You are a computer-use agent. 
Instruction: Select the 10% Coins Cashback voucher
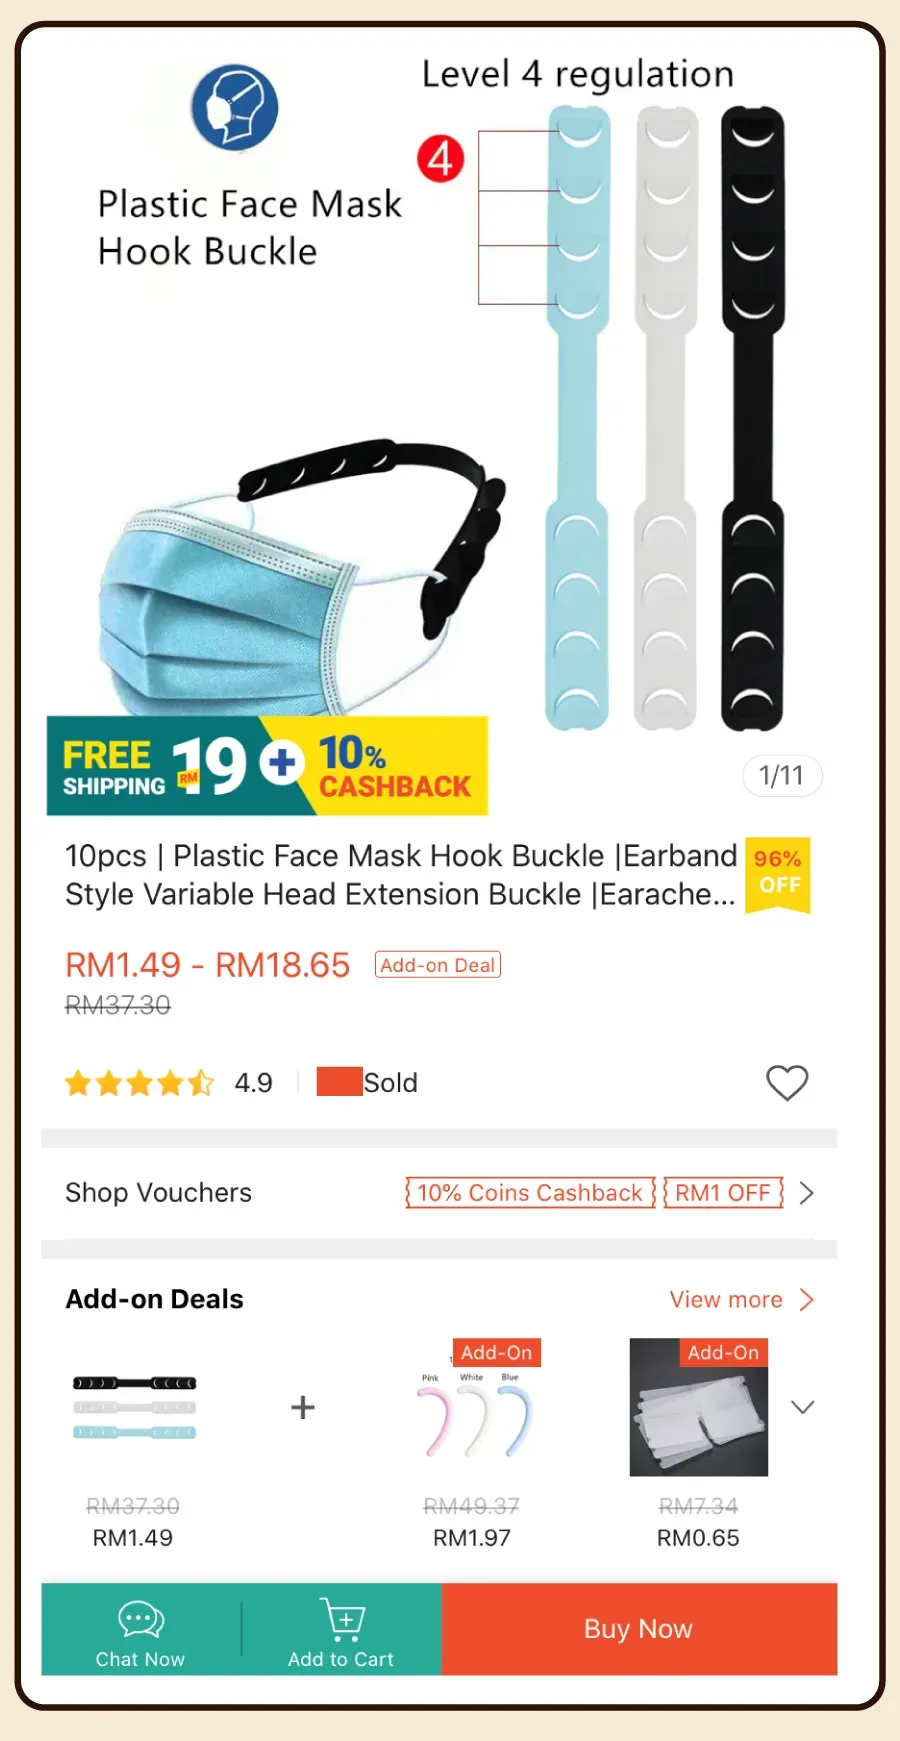tap(530, 1193)
